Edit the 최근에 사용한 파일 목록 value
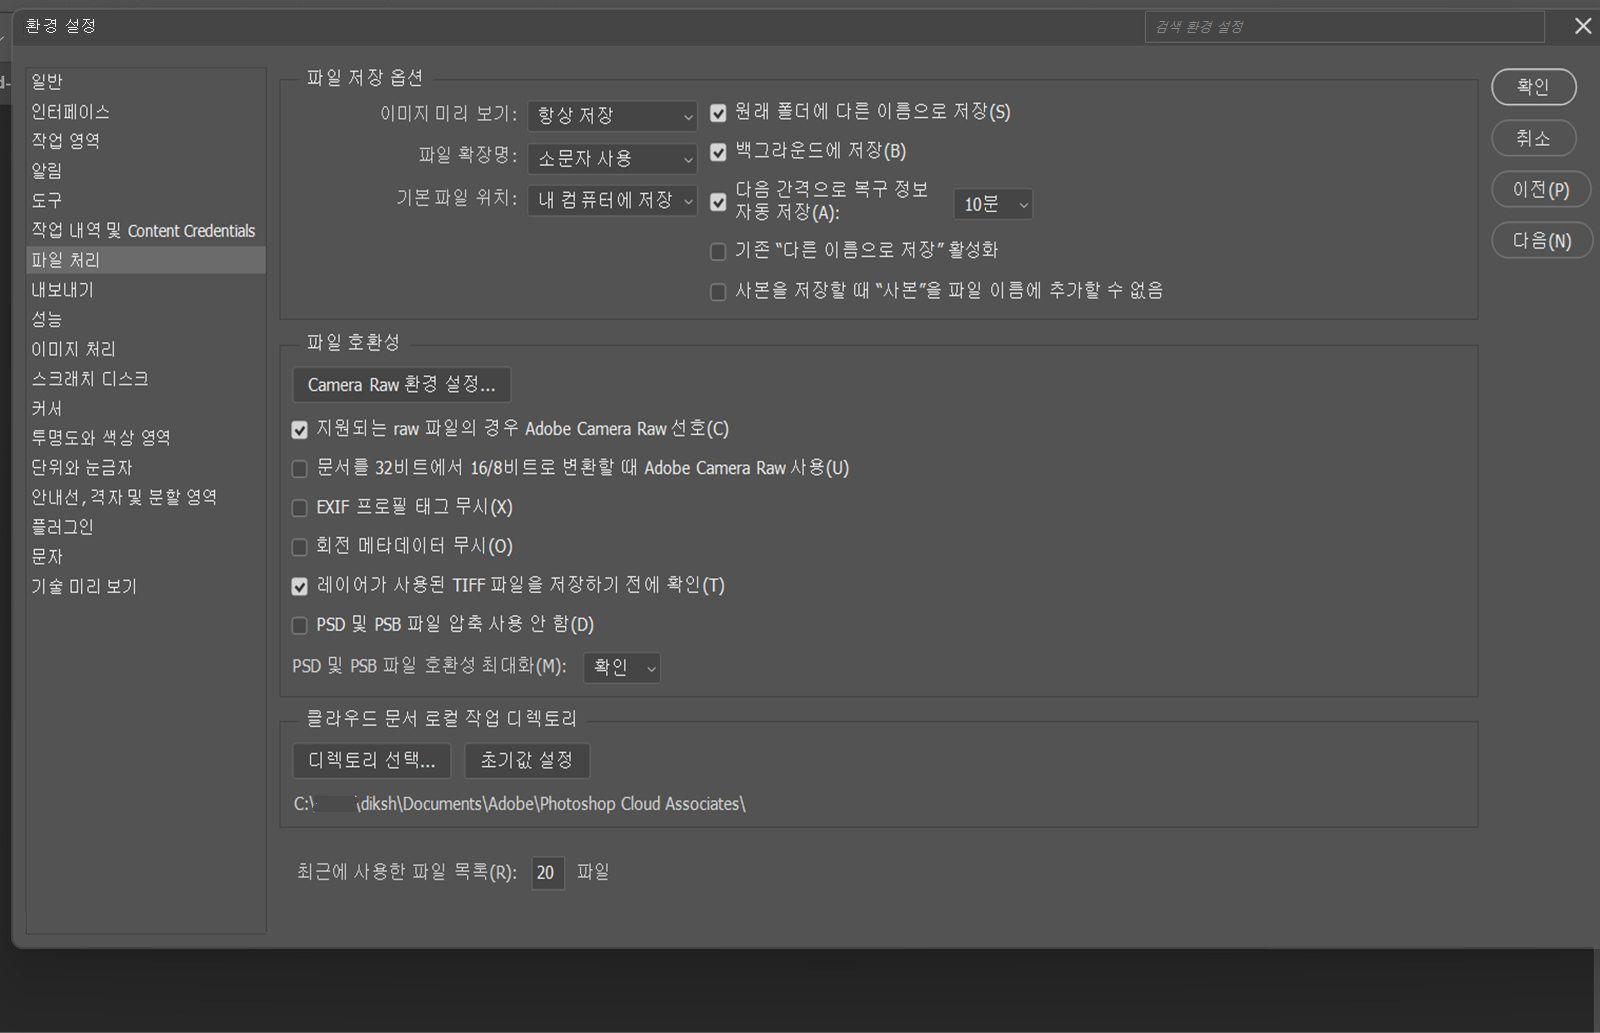This screenshot has height=1033, width=1600. click(547, 872)
